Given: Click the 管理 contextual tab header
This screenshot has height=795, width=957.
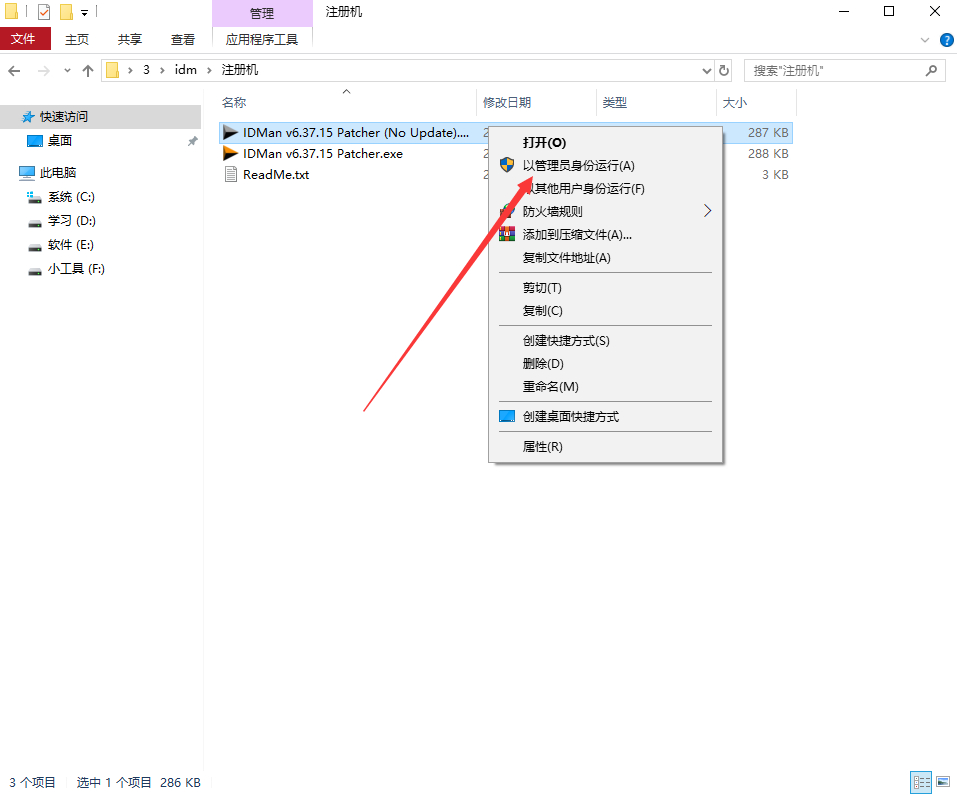Looking at the screenshot, I should click(262, 13).
